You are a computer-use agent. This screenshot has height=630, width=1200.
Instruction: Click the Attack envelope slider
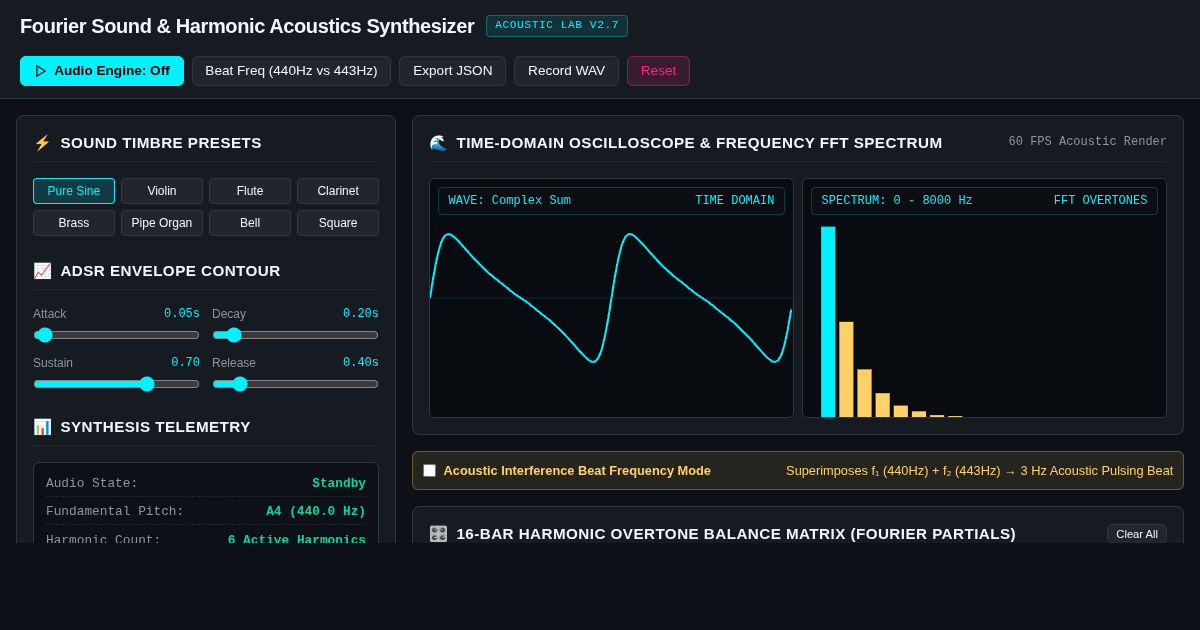click(116, 335)
